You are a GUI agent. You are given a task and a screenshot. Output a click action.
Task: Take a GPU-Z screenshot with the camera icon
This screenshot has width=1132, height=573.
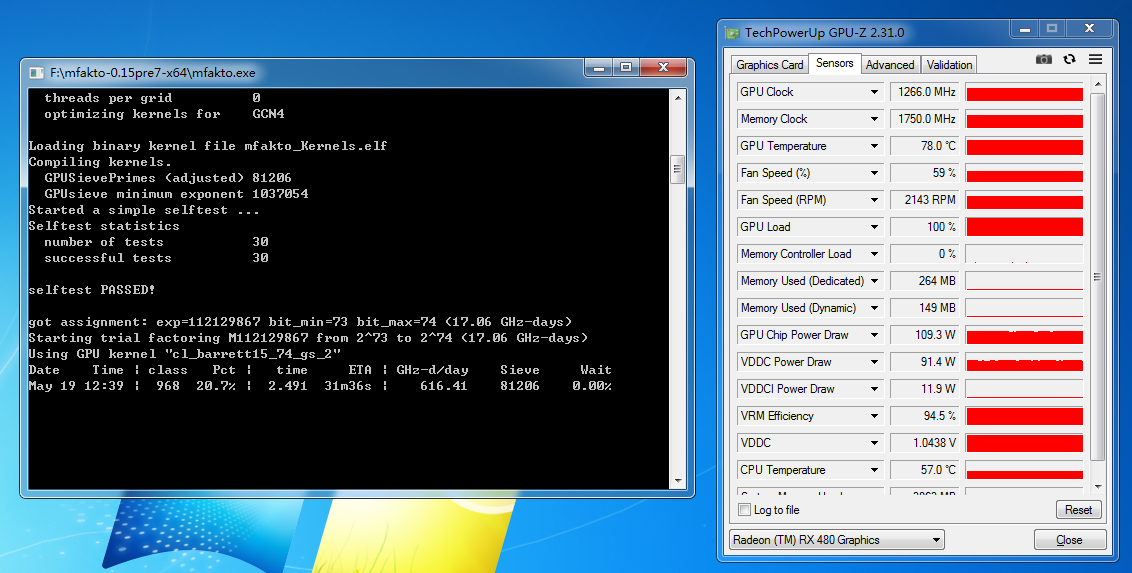pyautogui.click(x=1043, y=59)
